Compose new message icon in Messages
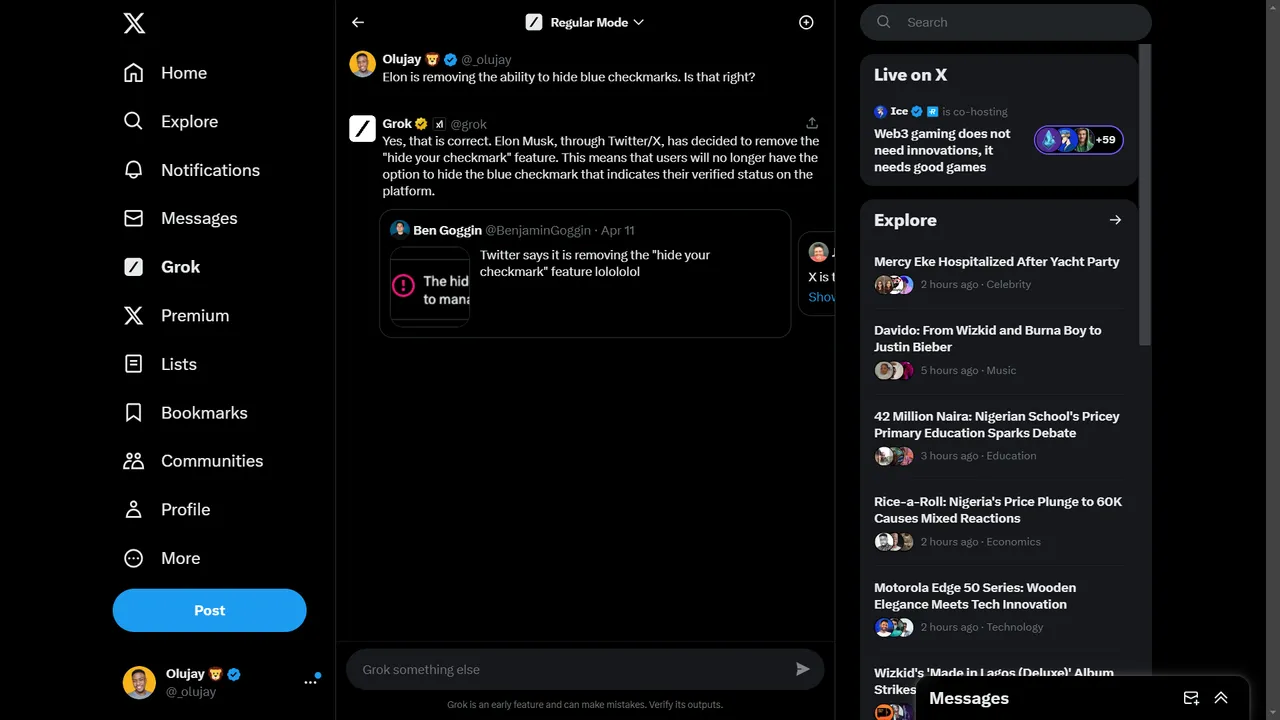This screenshot has height=720, width=1280. click(x=1191, y=698)
